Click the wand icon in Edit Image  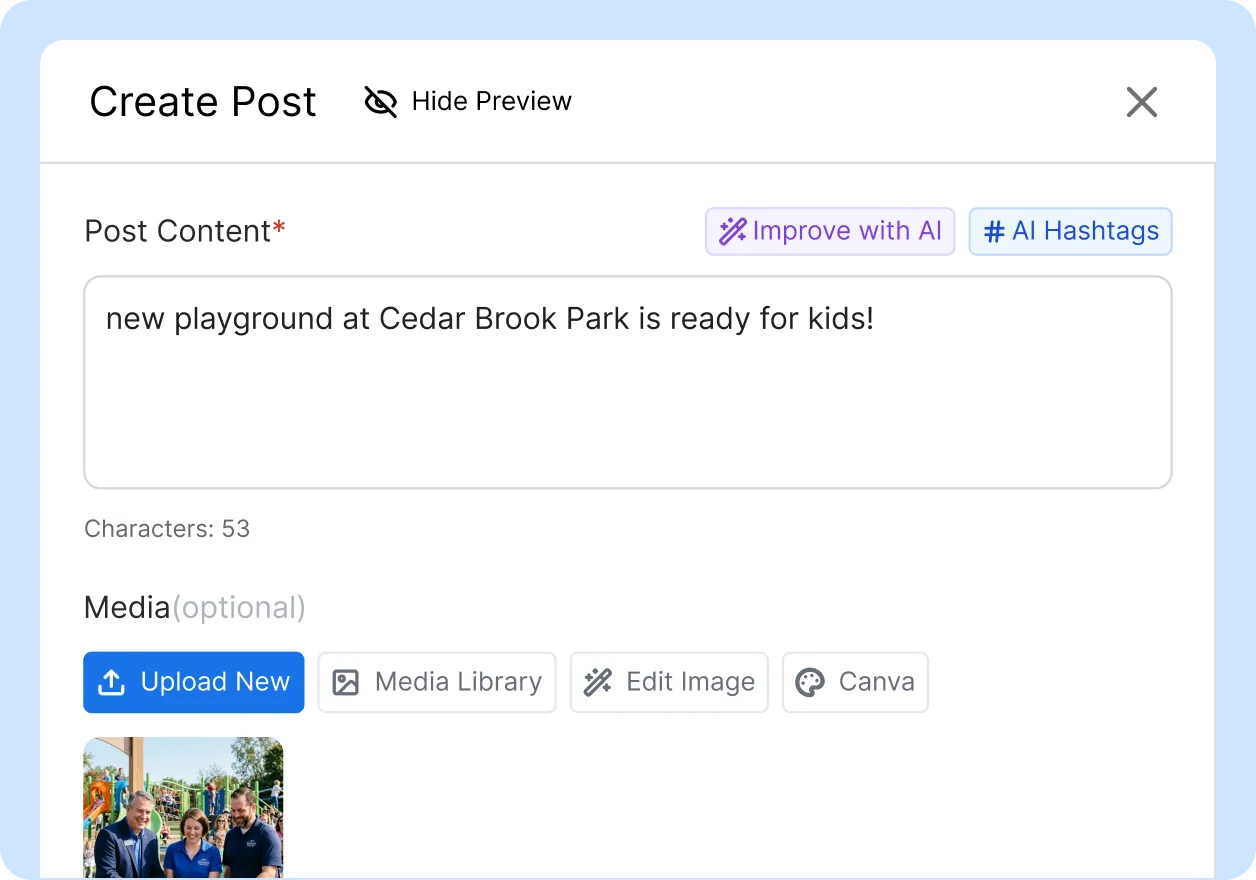598,683
